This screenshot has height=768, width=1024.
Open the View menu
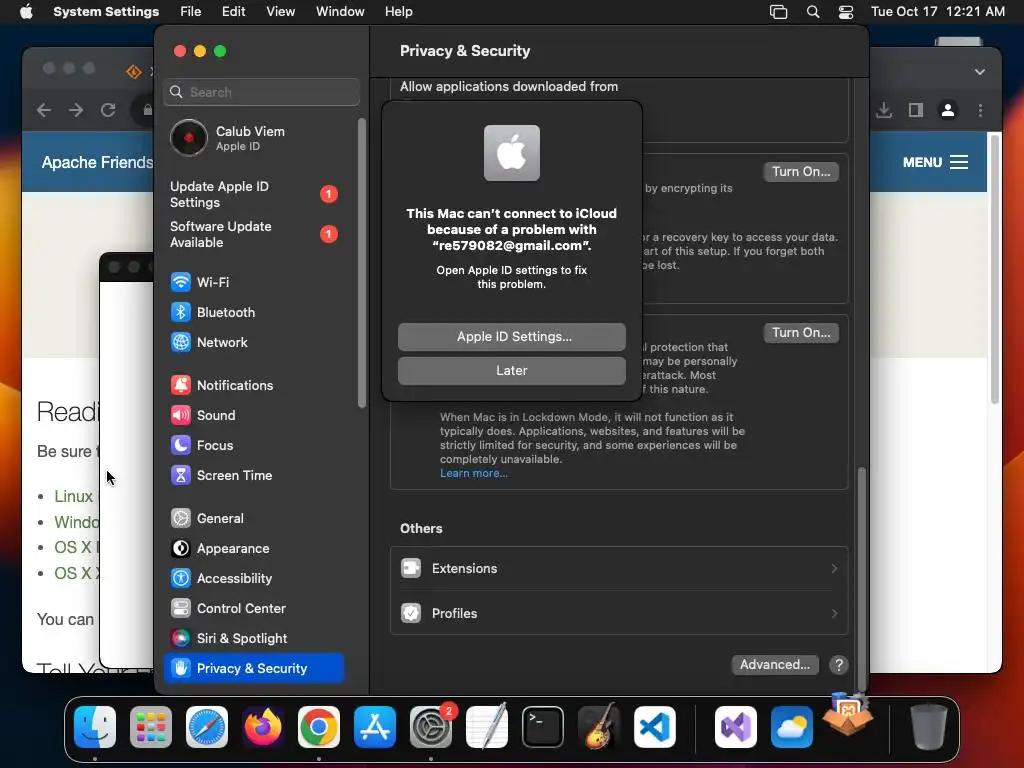(280, 12)
